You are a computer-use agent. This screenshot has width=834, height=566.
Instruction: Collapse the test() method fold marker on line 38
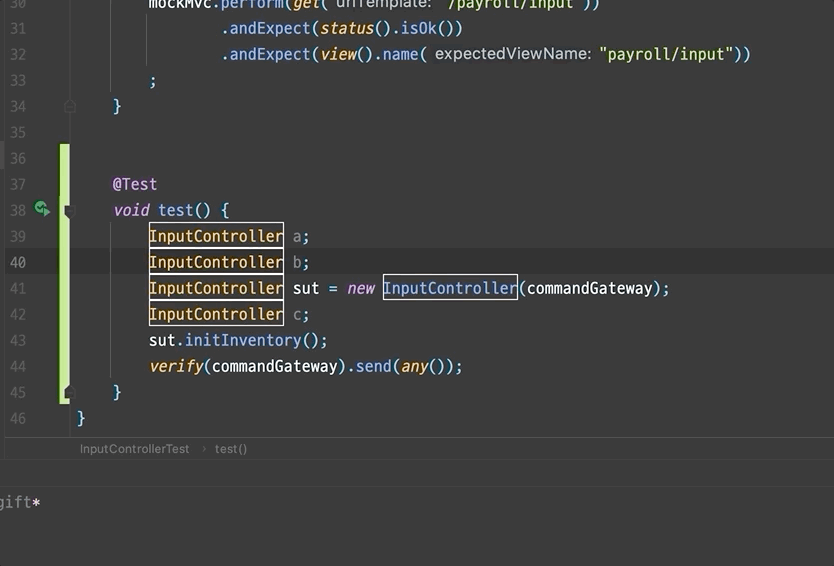[70, 211]
